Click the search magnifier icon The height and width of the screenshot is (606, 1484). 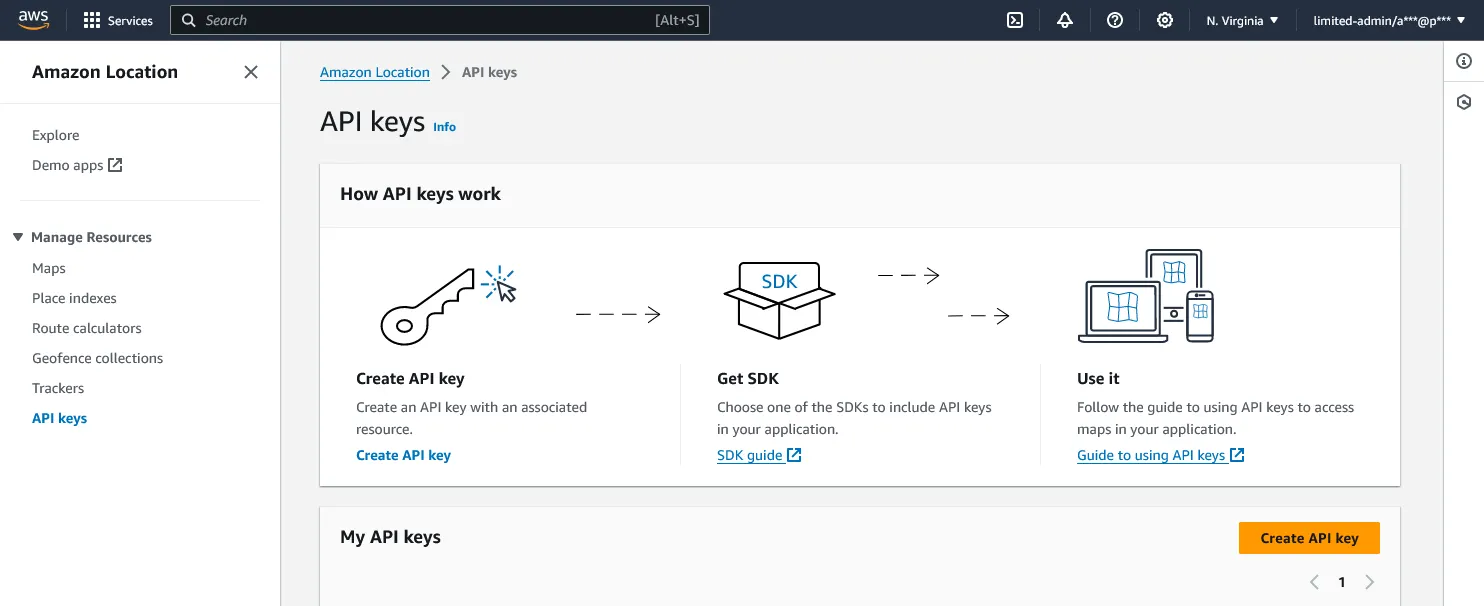click(189, 20)
